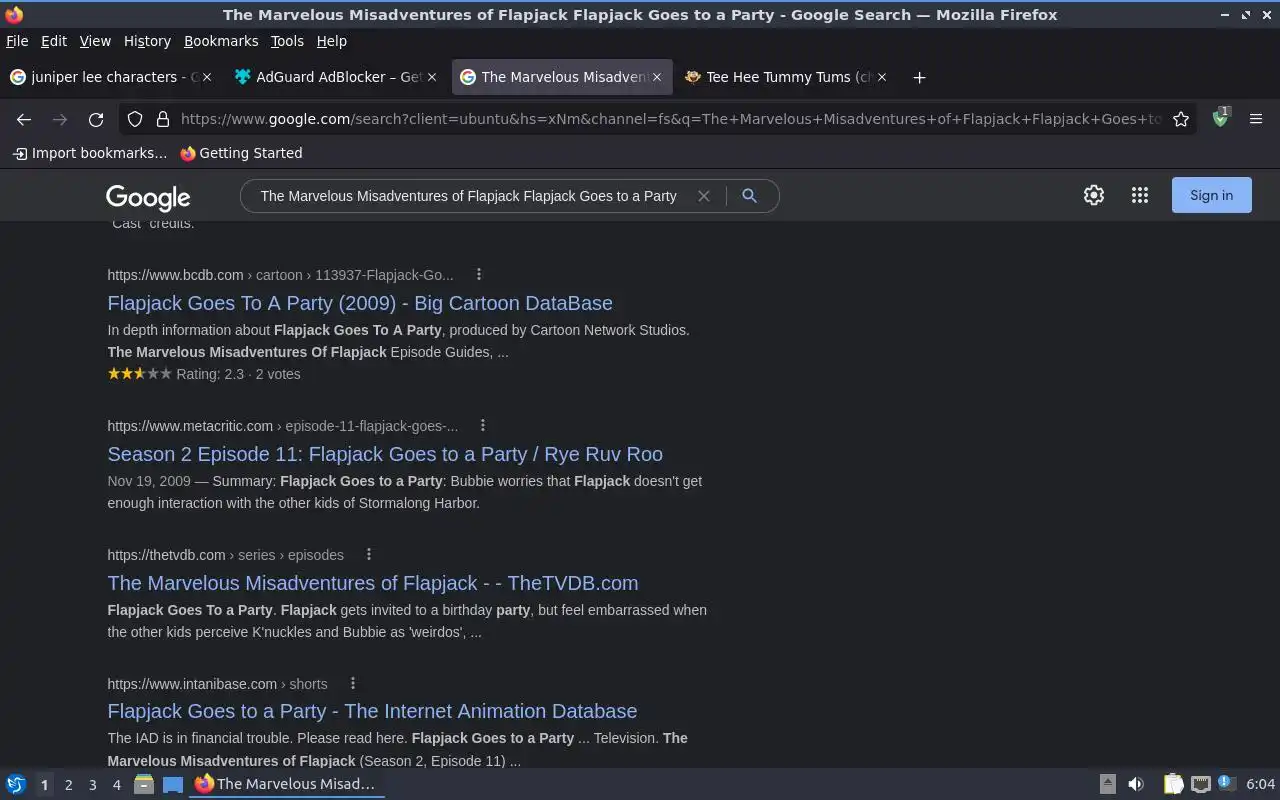Open the Firefox hamburger menu

coord(1256,119)
